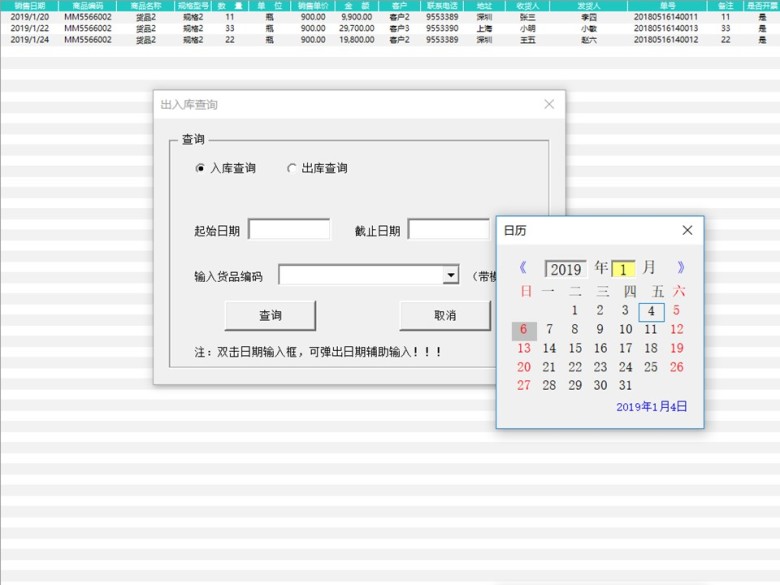Click the 2019/1/22 date cell in sheet
Image resolution: width=780 pixels, height=585 pixels.
tap(29, 28)
